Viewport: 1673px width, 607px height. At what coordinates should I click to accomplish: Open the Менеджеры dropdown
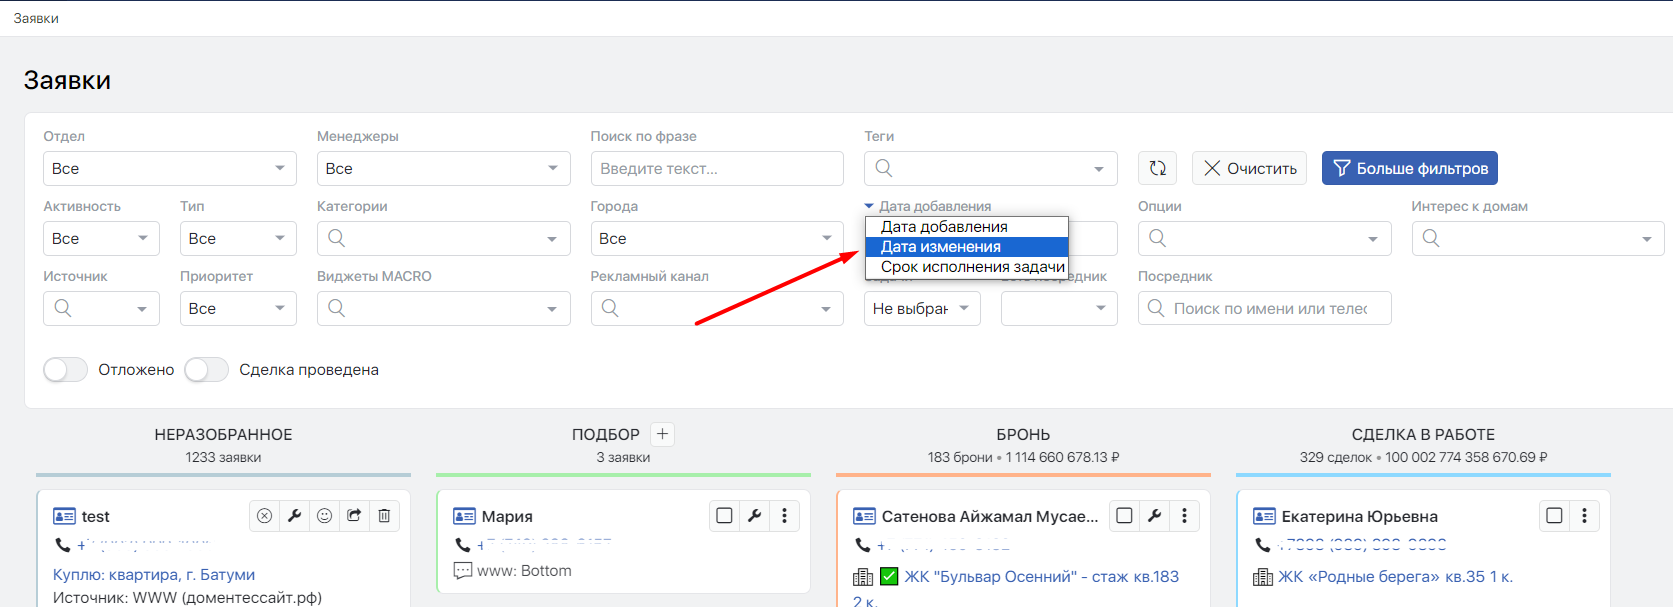coord(443,168)
